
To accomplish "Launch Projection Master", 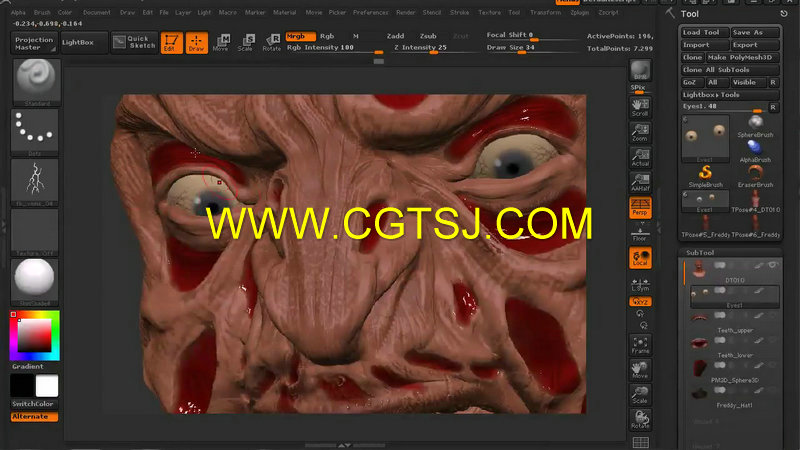I will click(x=34, y=43).
